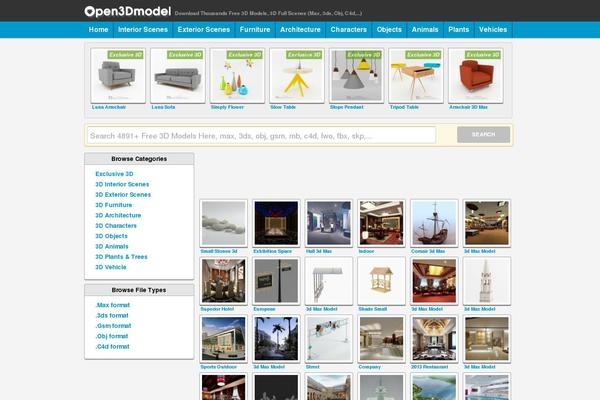Open 3D Vehicle category link
The width and height of the screenshot is (600, 400).
pyautogui.click(x=111, y=267)
